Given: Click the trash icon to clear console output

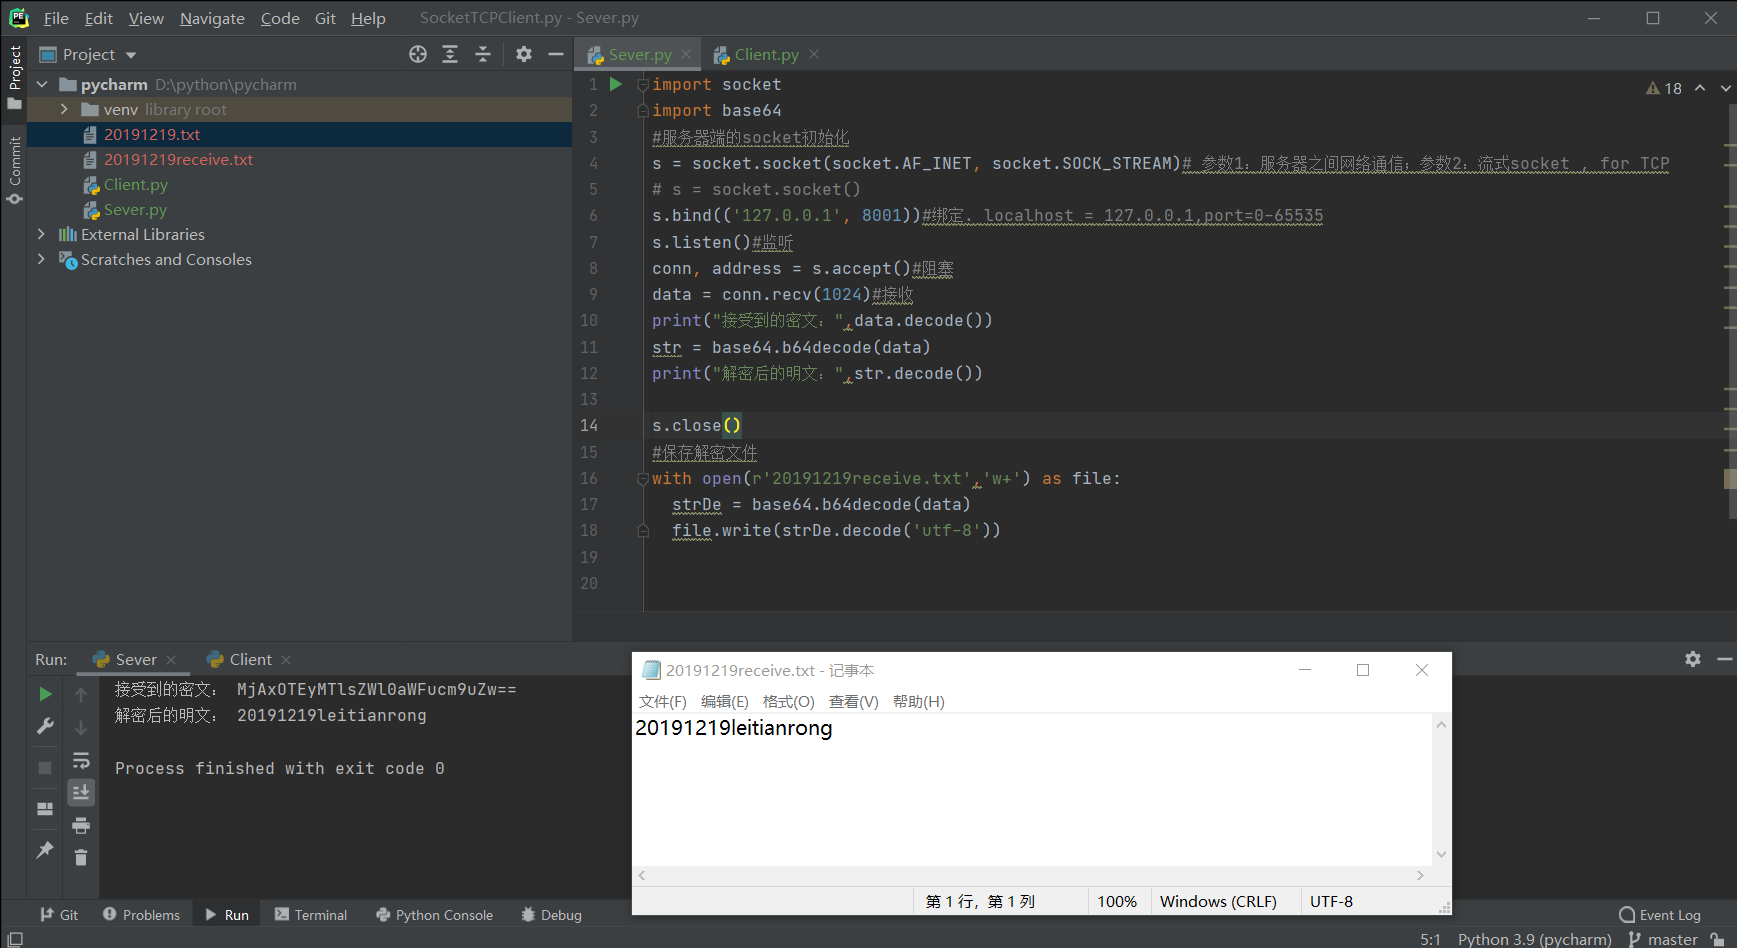Looking at the screenshot, I should (81, 858).
